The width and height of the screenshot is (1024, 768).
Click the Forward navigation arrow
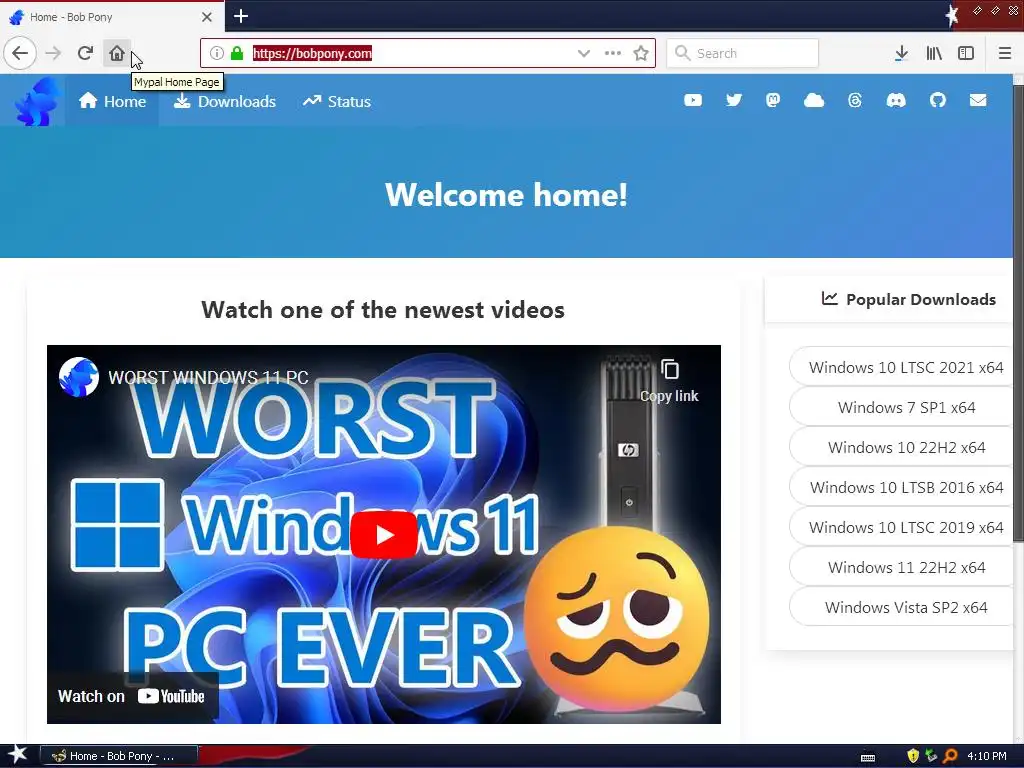tap(53, 53)
